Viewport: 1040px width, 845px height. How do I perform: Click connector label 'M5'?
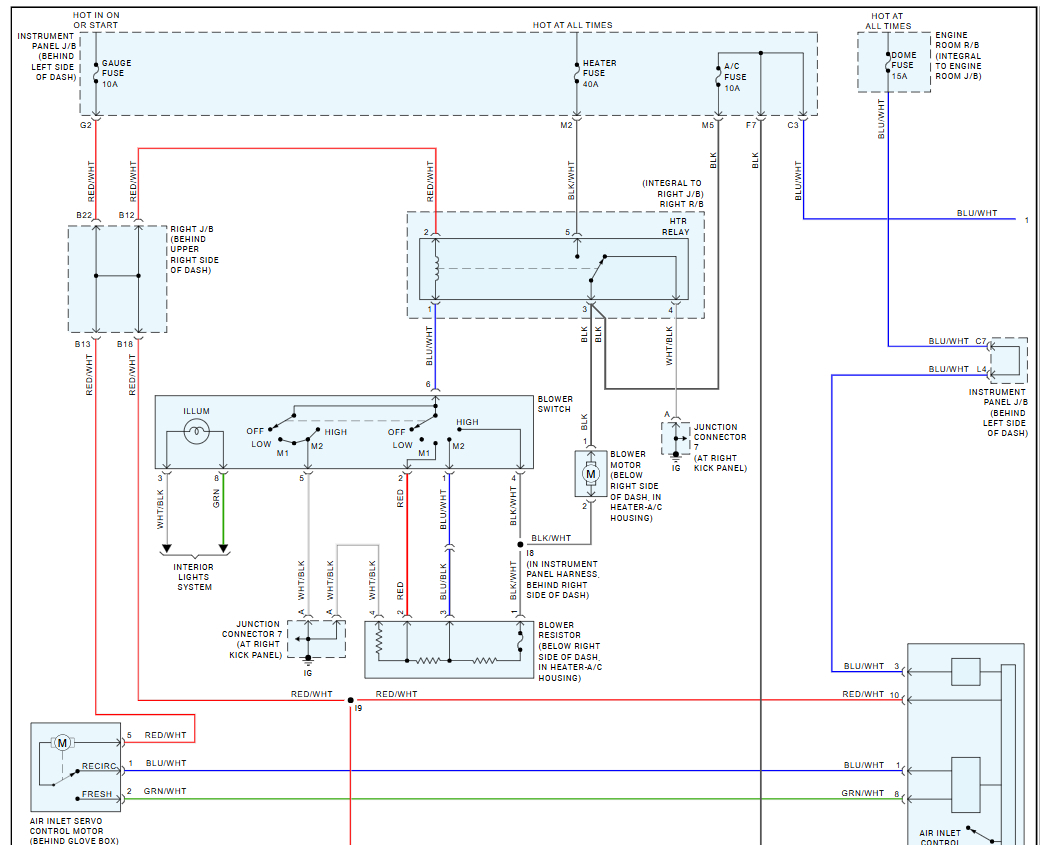coord(708,125)
